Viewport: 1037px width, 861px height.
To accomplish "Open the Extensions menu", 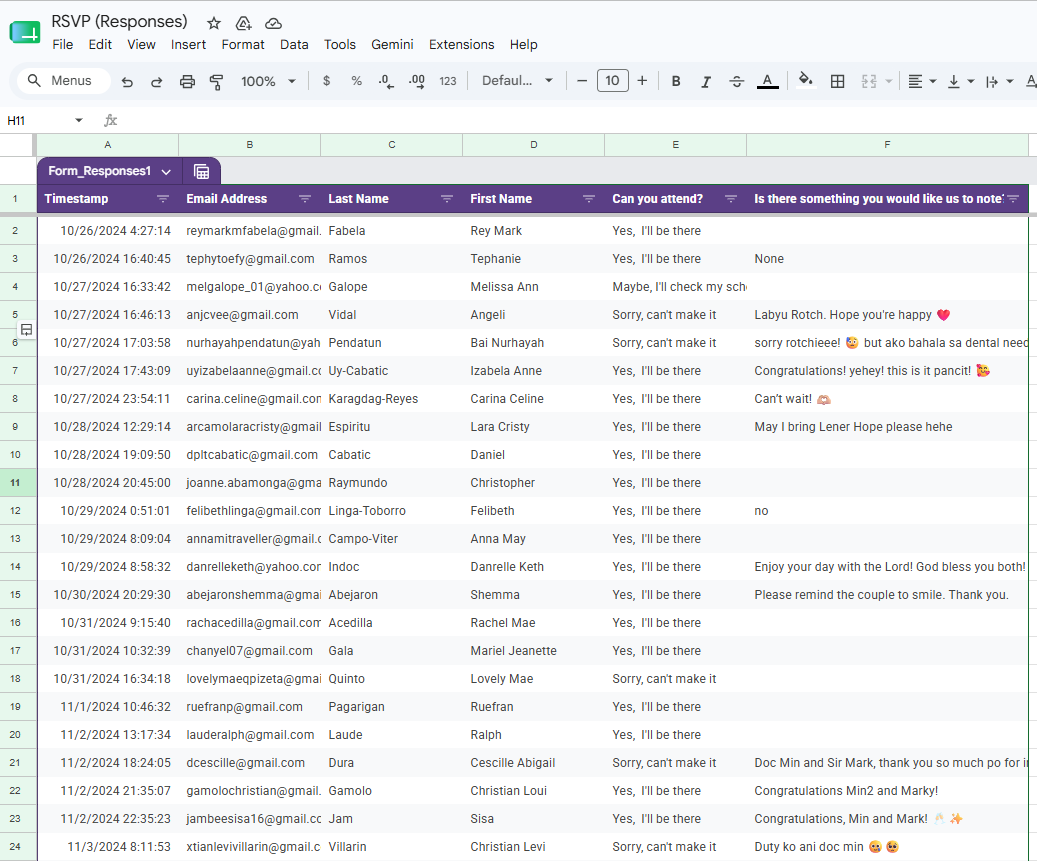I will coord(461,44).
